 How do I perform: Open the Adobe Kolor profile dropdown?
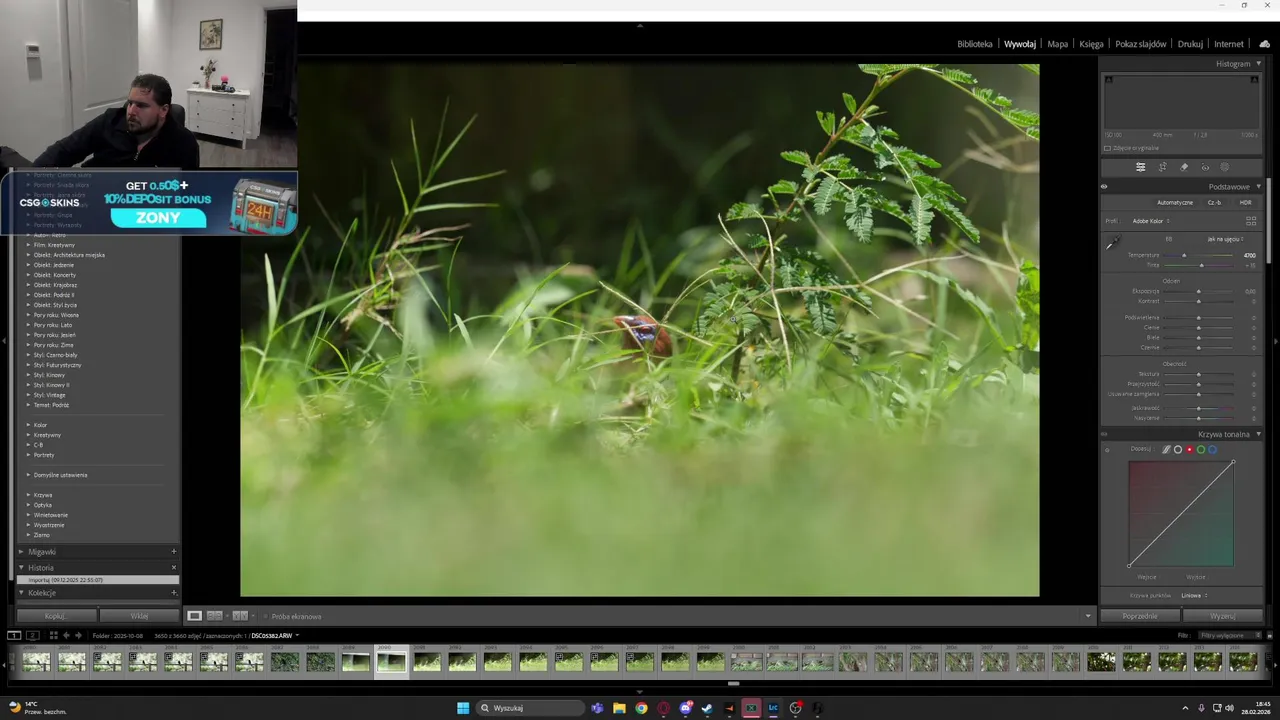(1150, 221)
